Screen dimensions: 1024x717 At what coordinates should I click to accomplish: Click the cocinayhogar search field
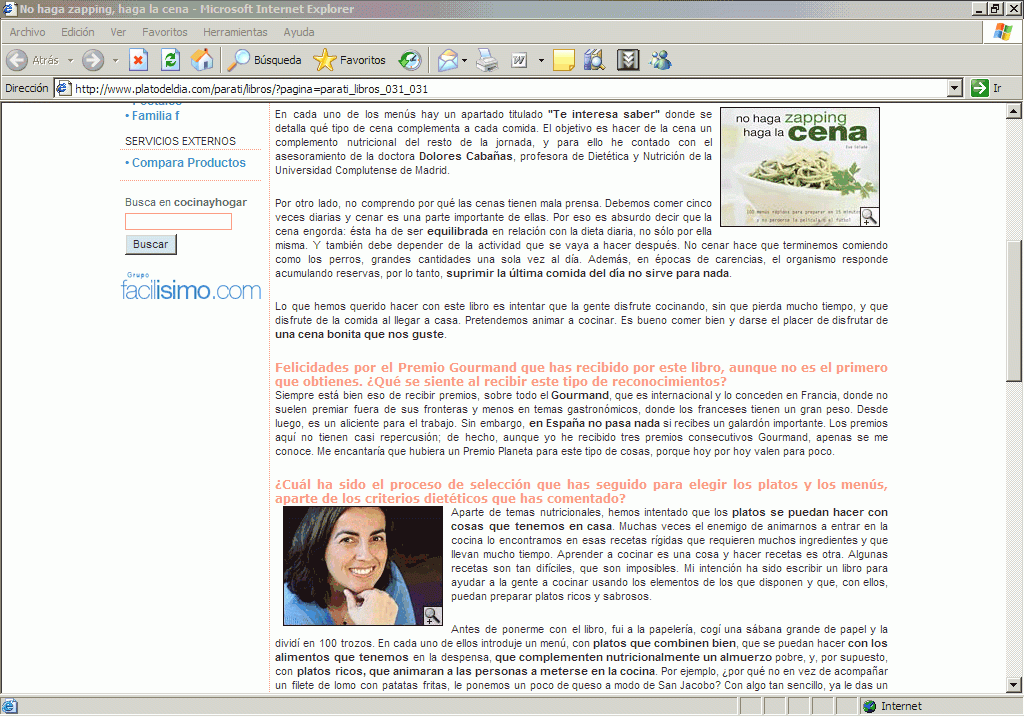(x=178, y=221)
